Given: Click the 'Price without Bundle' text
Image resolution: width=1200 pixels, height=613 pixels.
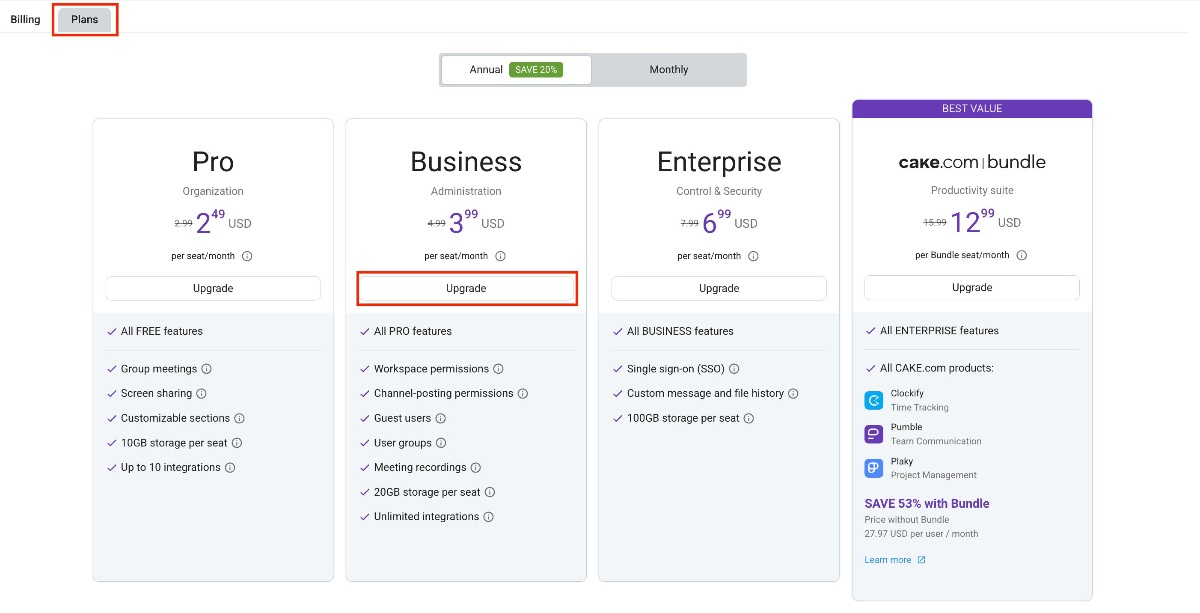Looking at the screenshot, I should [907, 520].
